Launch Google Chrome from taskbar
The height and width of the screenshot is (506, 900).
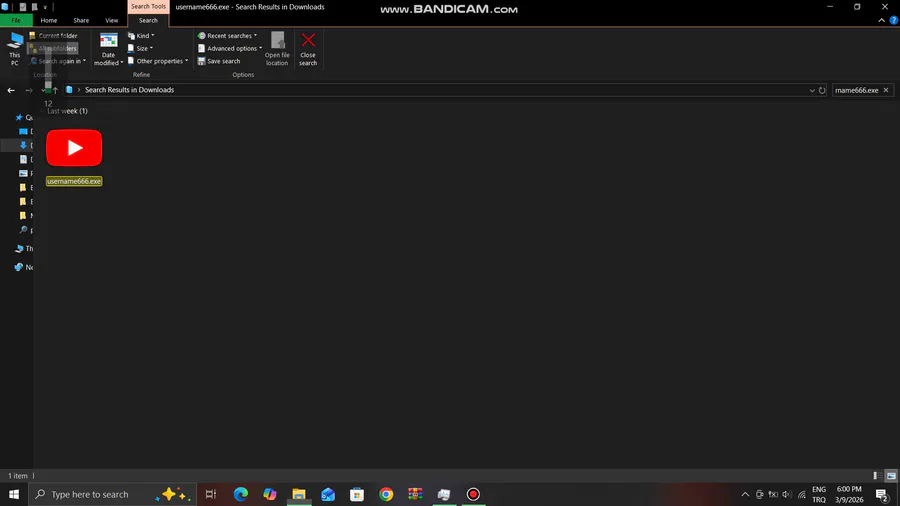coord(386,494)
